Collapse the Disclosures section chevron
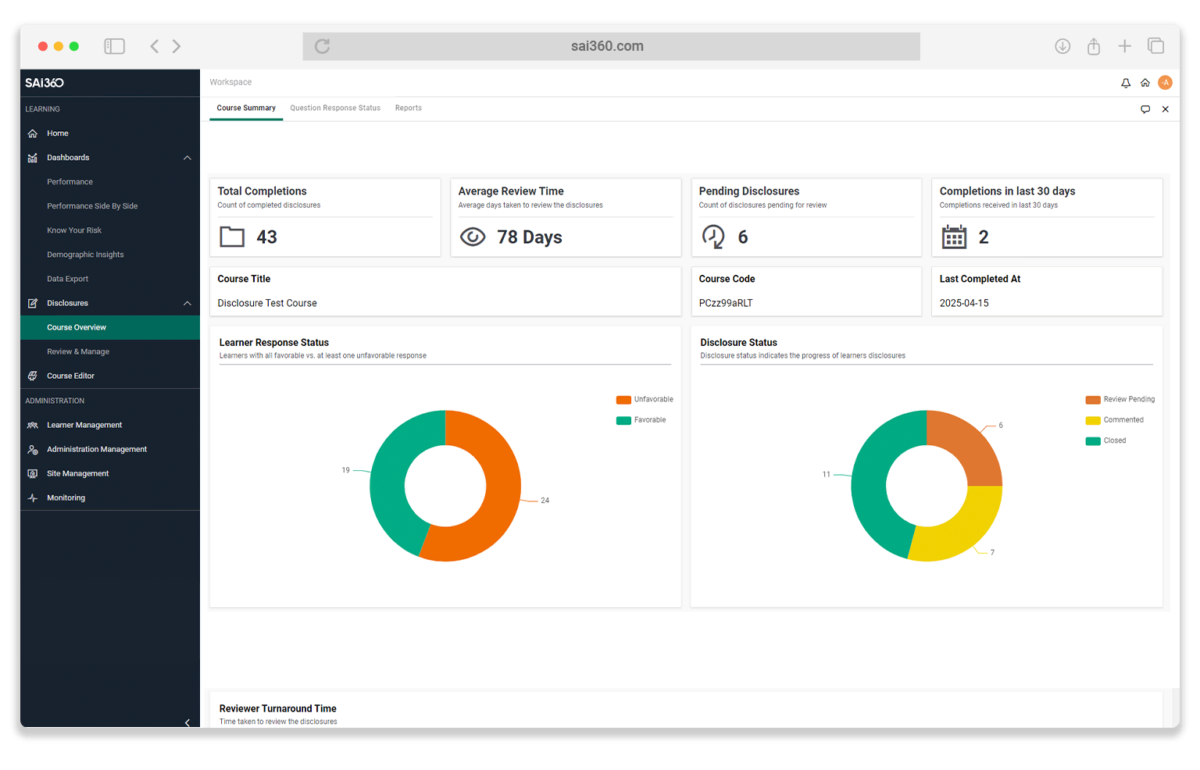1200x770 pixels. 187,303
